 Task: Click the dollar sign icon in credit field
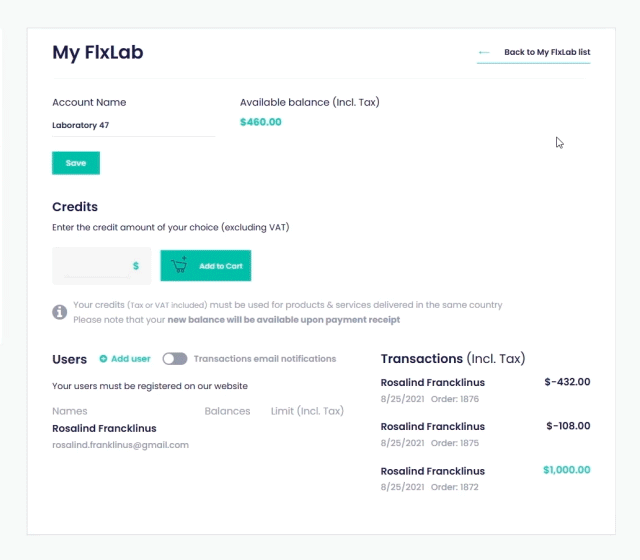[x=136, y=266]
